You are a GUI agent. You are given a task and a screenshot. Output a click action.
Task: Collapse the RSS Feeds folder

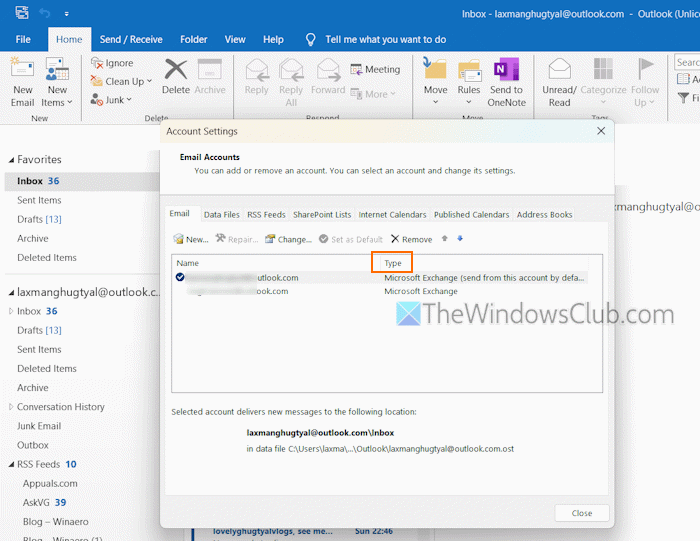tap(11, 464)
